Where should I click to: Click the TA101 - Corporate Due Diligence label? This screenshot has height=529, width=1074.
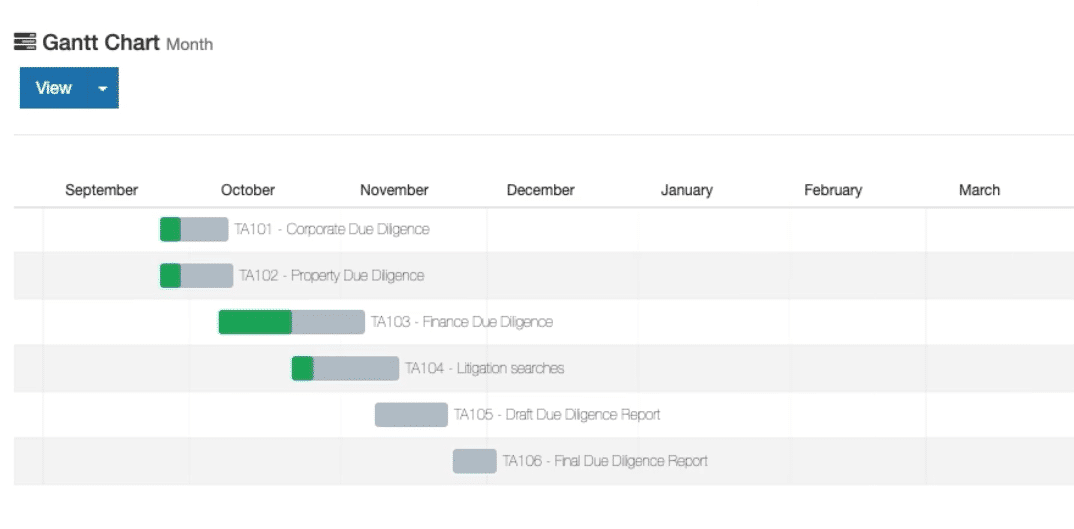pyautogui.click(x=332, y=229)
